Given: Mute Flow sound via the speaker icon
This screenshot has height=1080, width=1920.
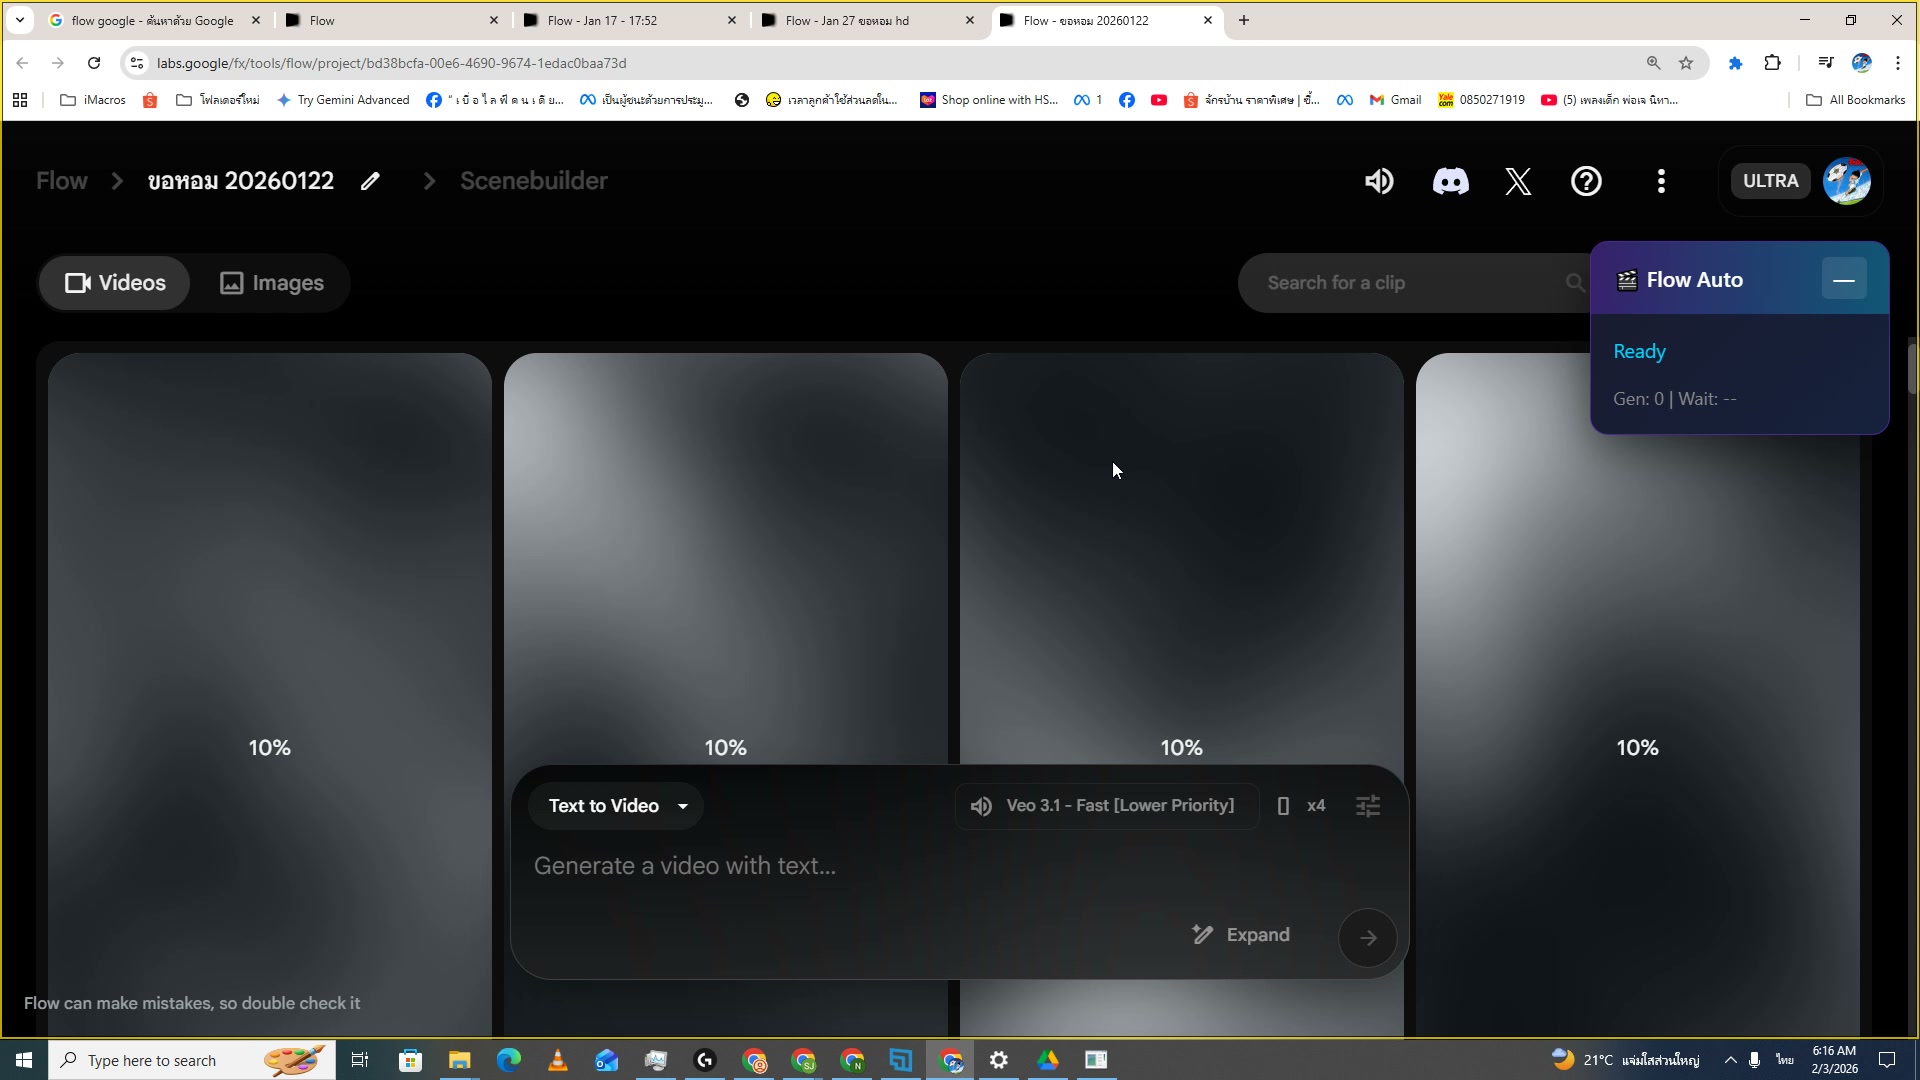Looking at the screenshot, I should coord(1379,181).
